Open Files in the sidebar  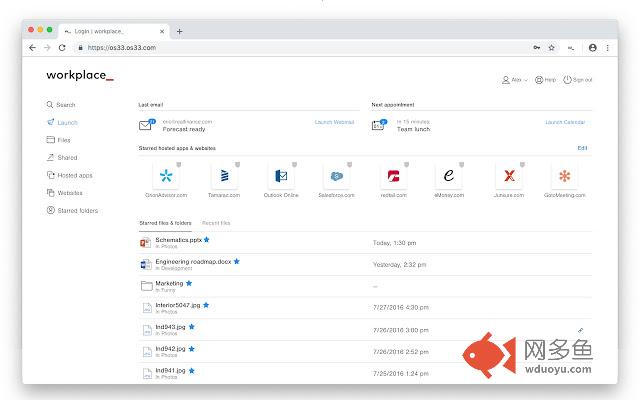pos(58,140)
